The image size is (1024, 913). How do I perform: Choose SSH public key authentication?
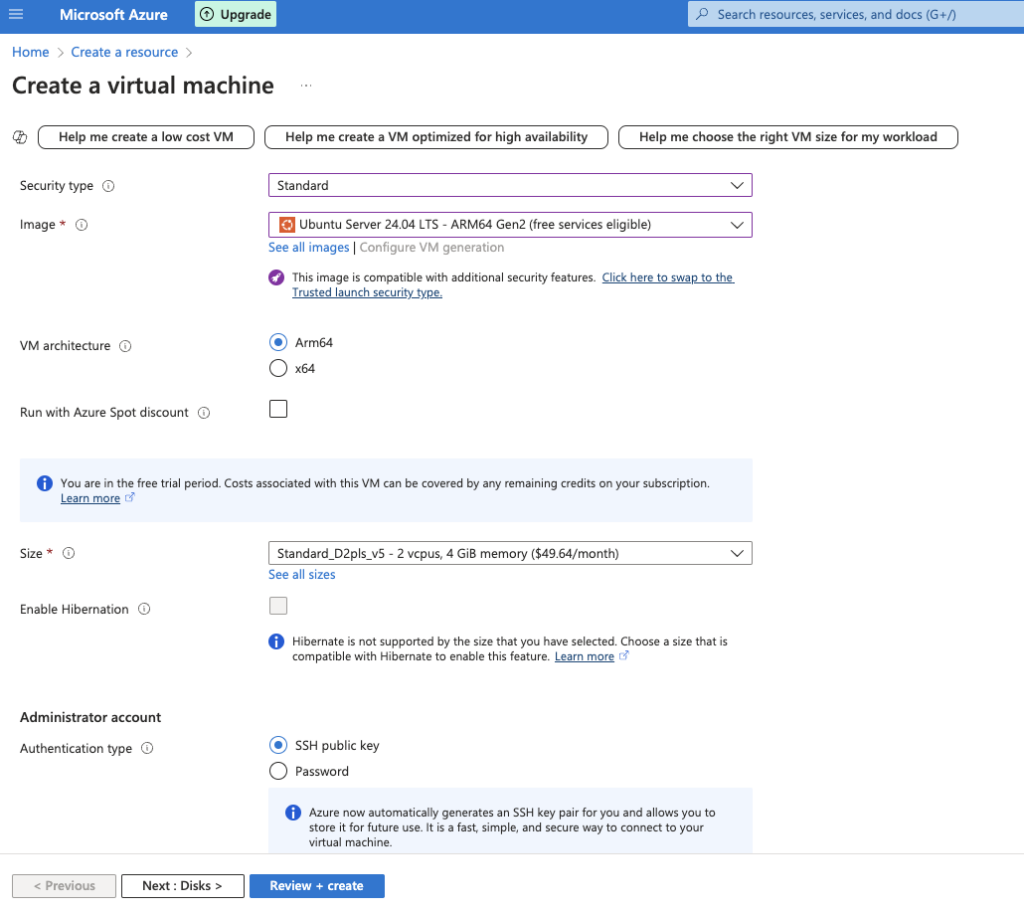coord(278,745)
